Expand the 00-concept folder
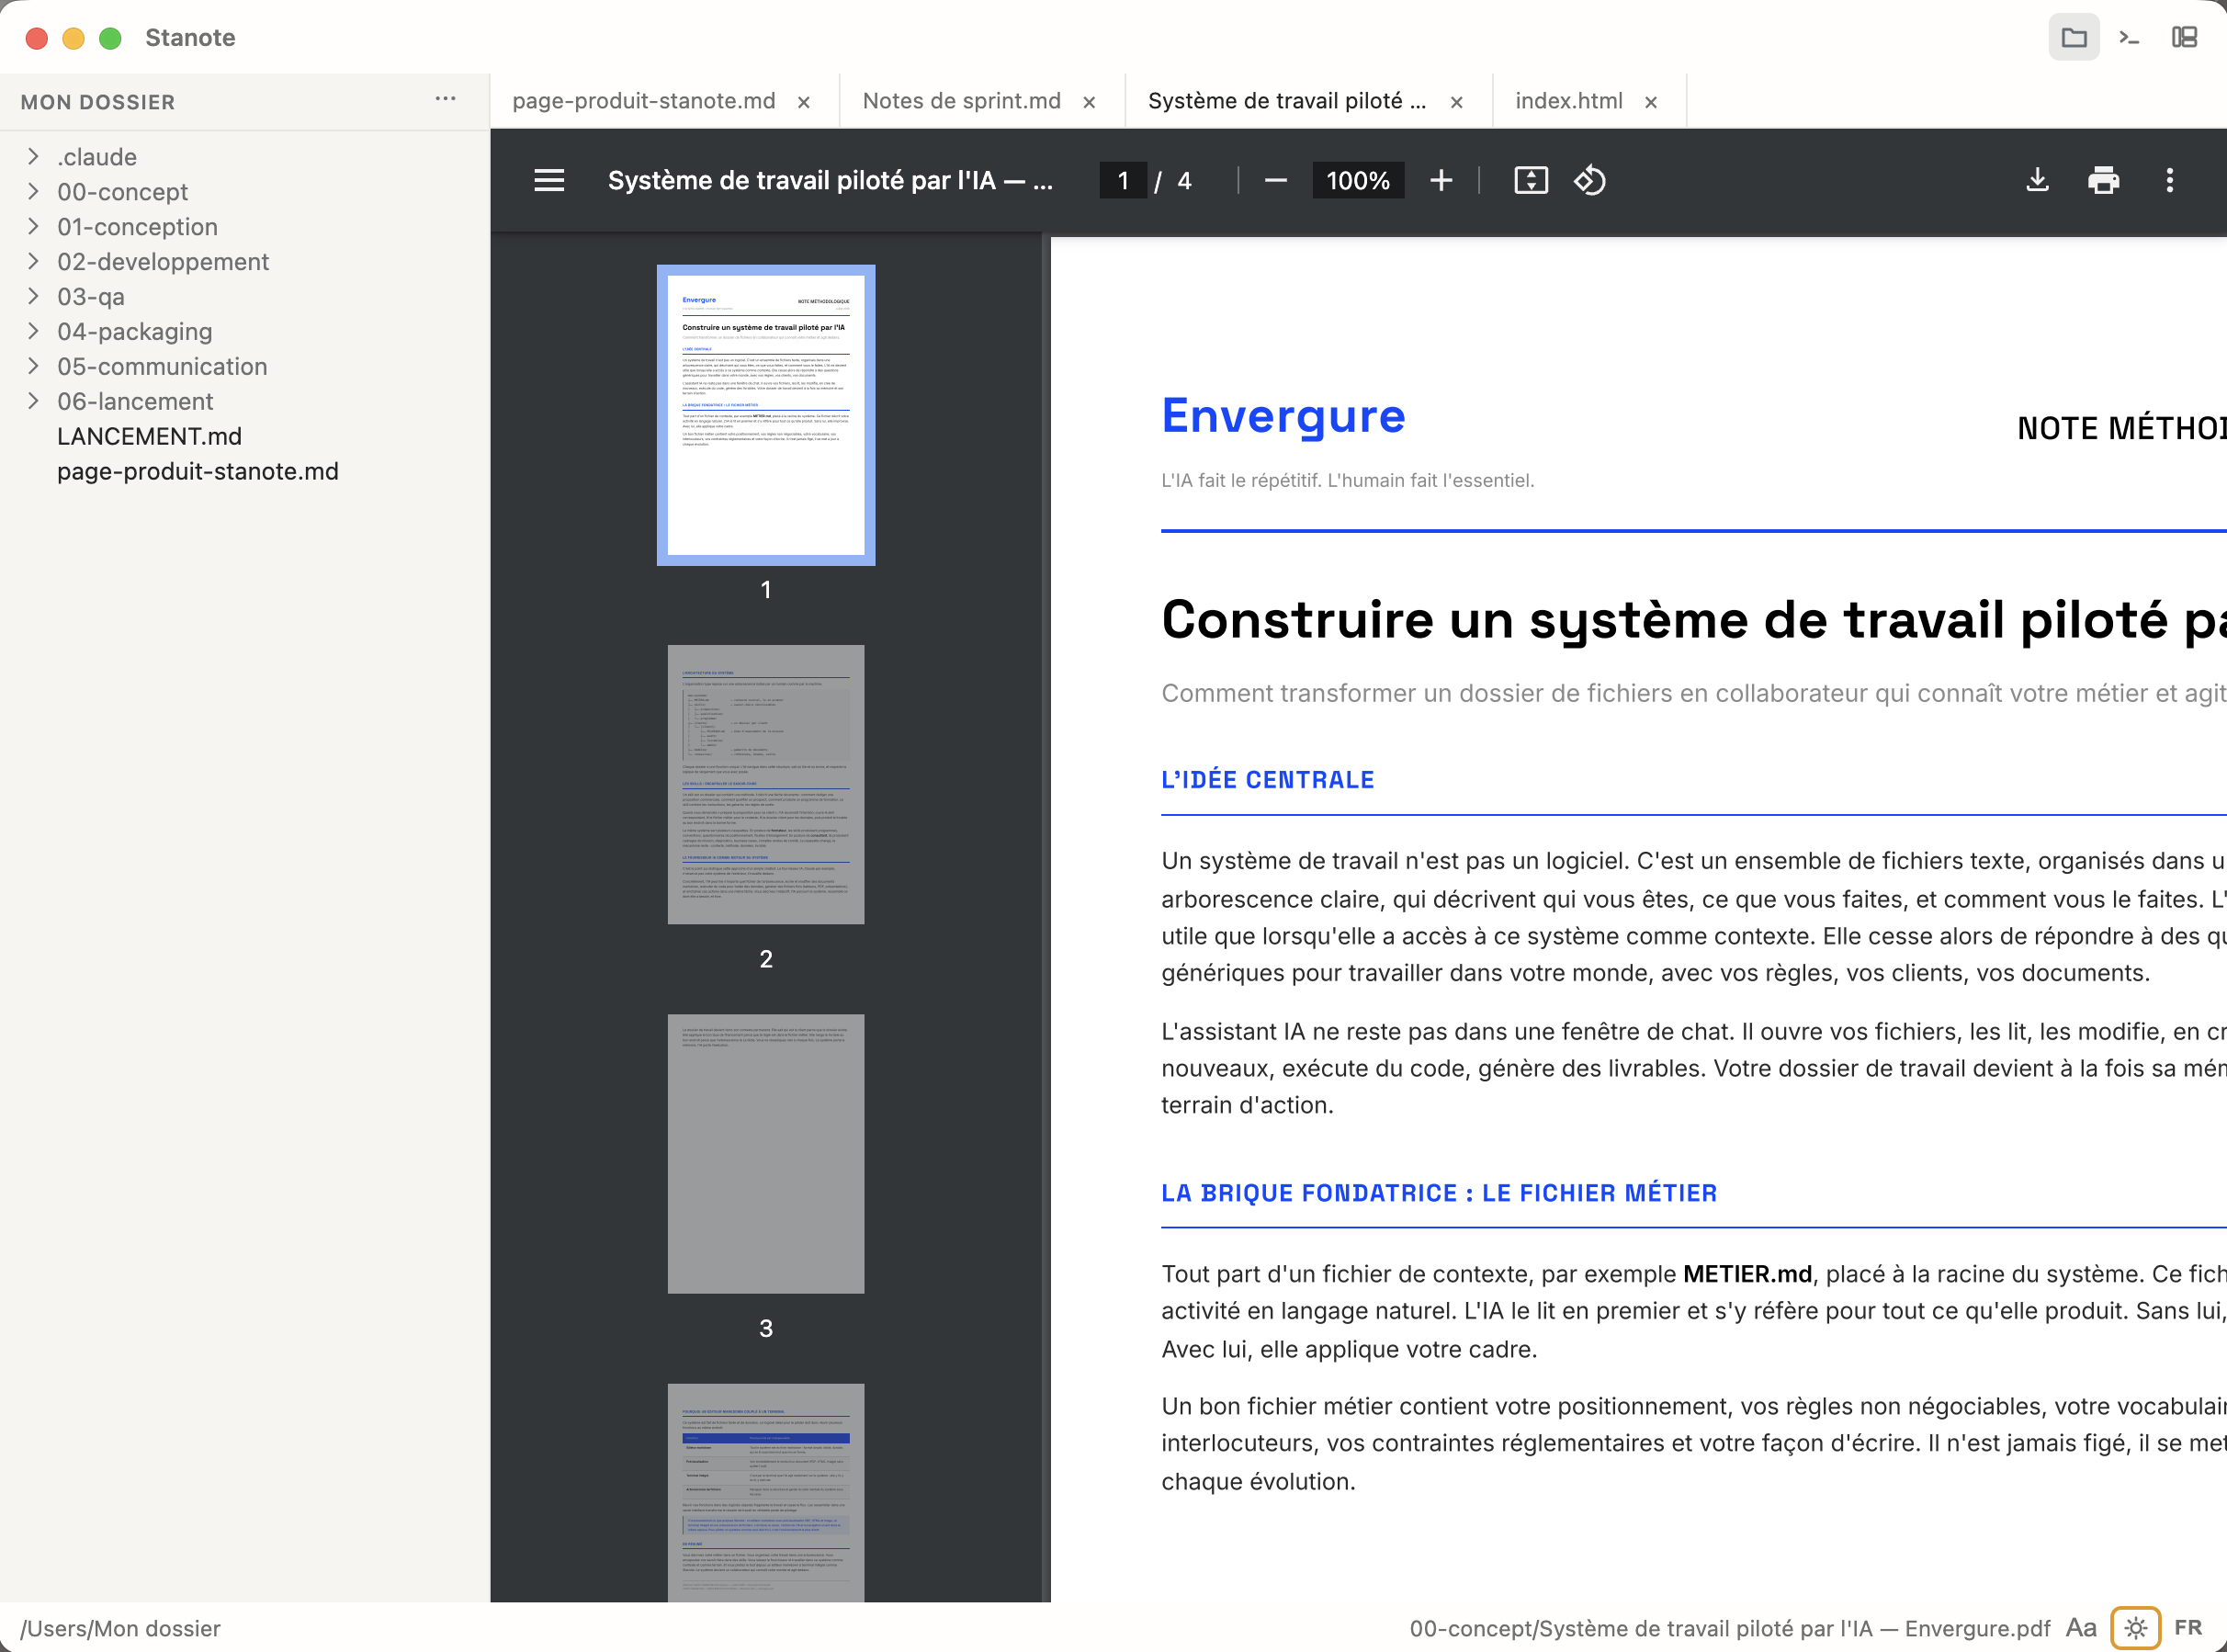This screenshot has height=1652, width=2227. [x=33, y=191]
